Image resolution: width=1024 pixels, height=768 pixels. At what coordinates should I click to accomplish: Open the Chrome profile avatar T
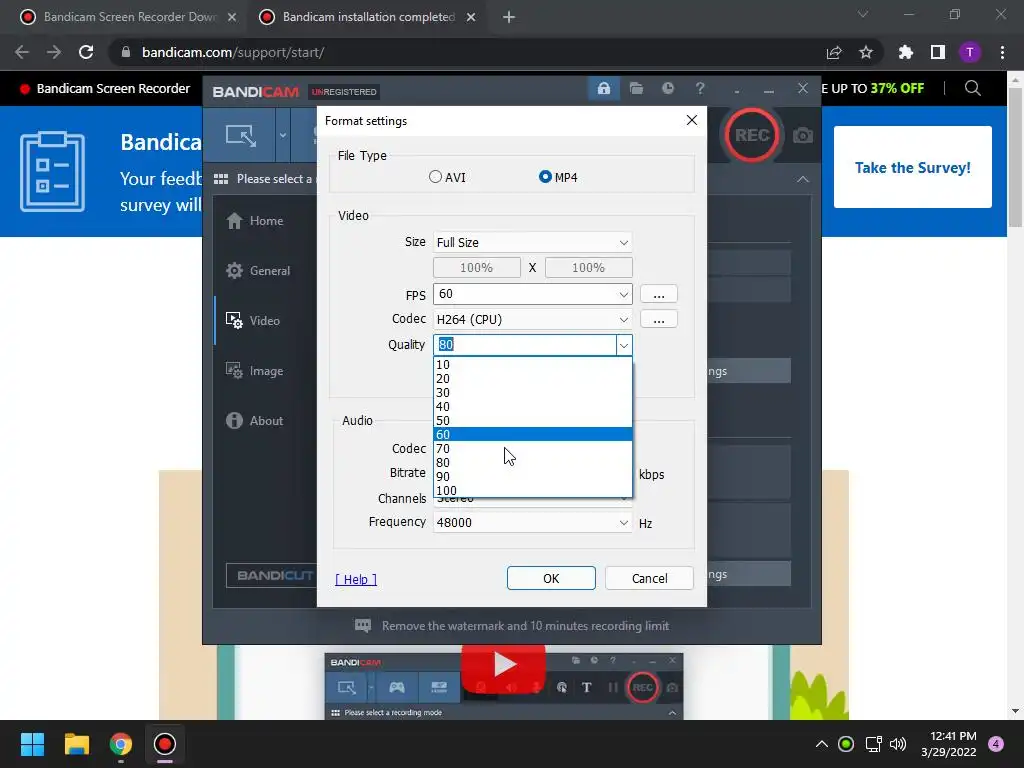[x=970, y=52]
